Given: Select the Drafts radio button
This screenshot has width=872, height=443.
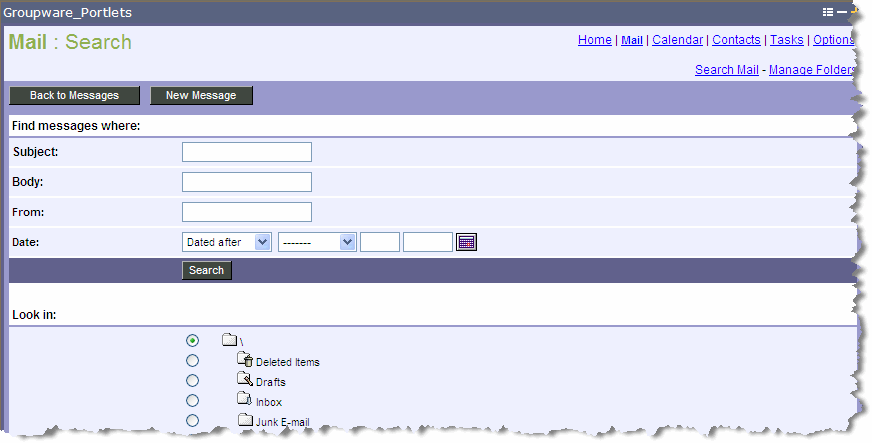Looking at the screenshot, I should tap(192, 380).
